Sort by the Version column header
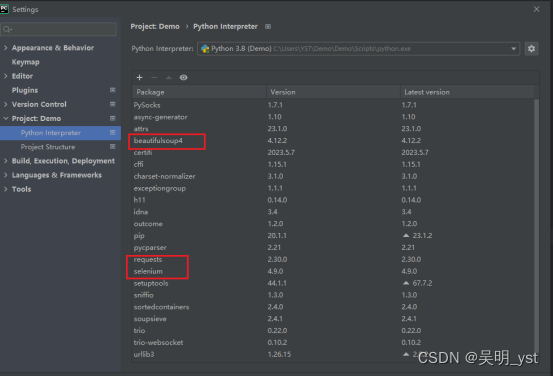 tap(333, 92)
